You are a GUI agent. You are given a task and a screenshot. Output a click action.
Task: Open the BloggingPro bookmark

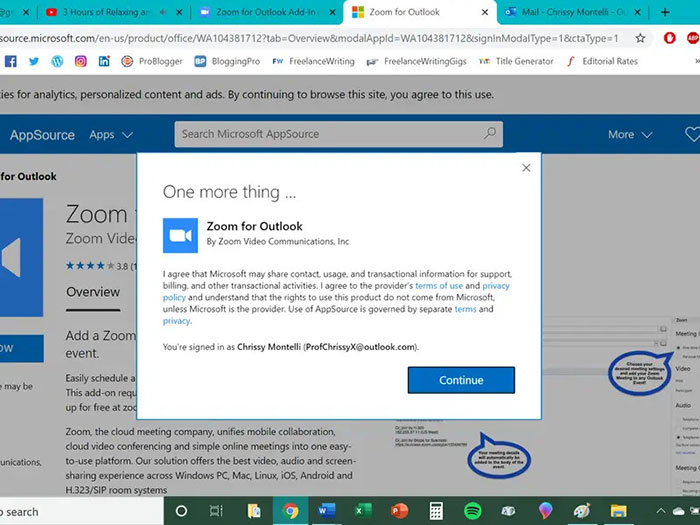click(227, 61)
